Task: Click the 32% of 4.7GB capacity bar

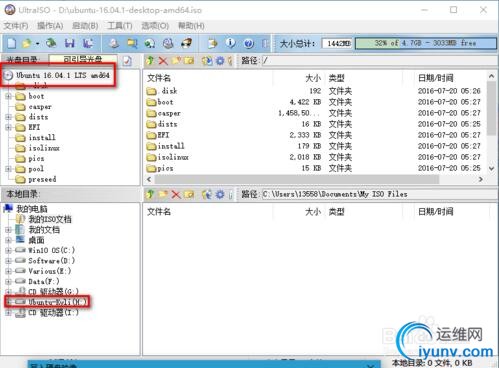Action: [426, 43]
